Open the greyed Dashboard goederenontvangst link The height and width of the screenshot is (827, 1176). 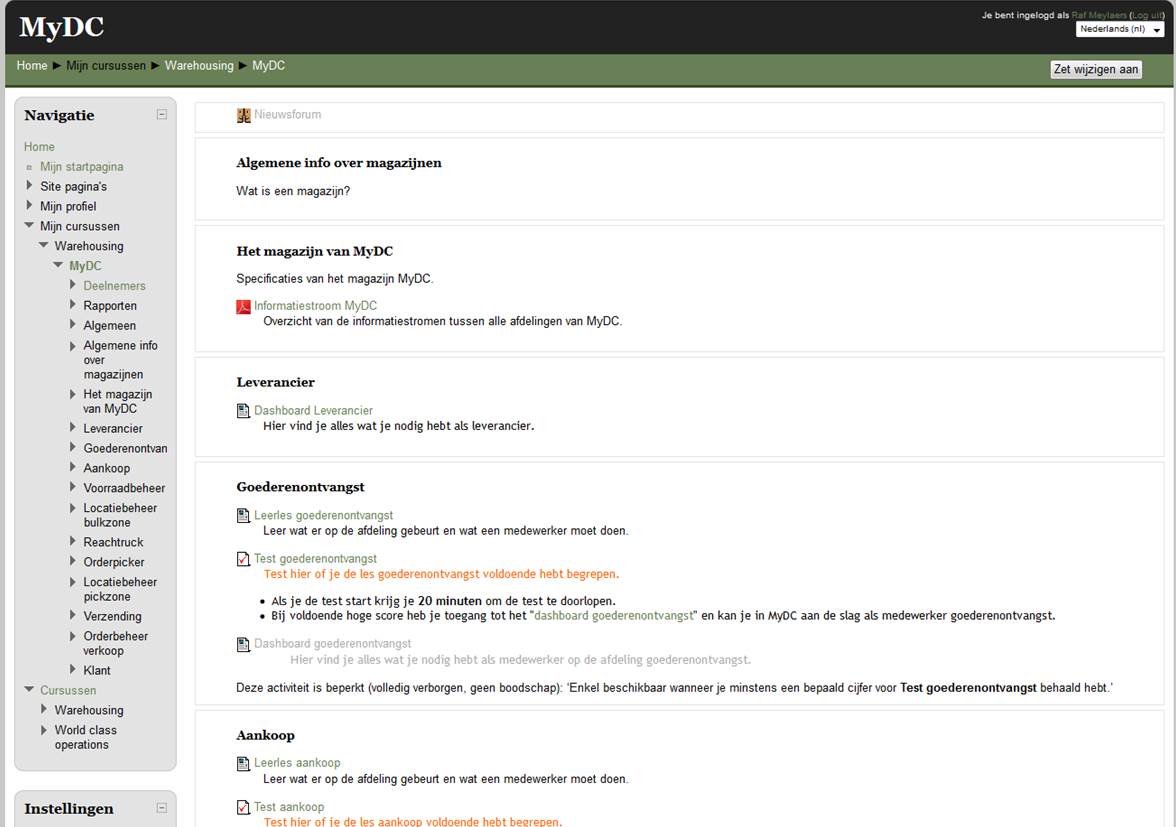point(332,644)
